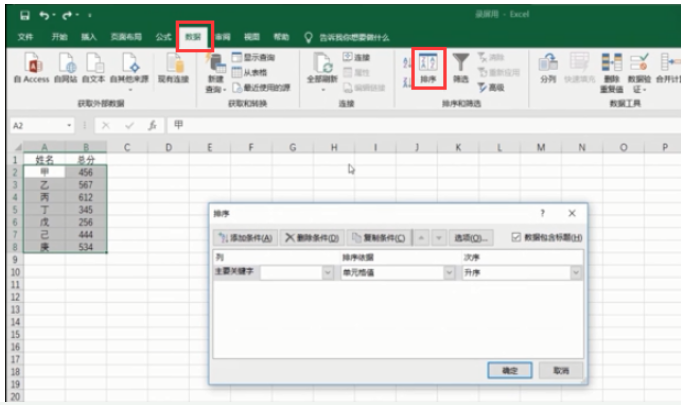This screenshot has height=405, width=681.
Task: Click 添加条件(A) add level button
Action: [x=245, y=238]
